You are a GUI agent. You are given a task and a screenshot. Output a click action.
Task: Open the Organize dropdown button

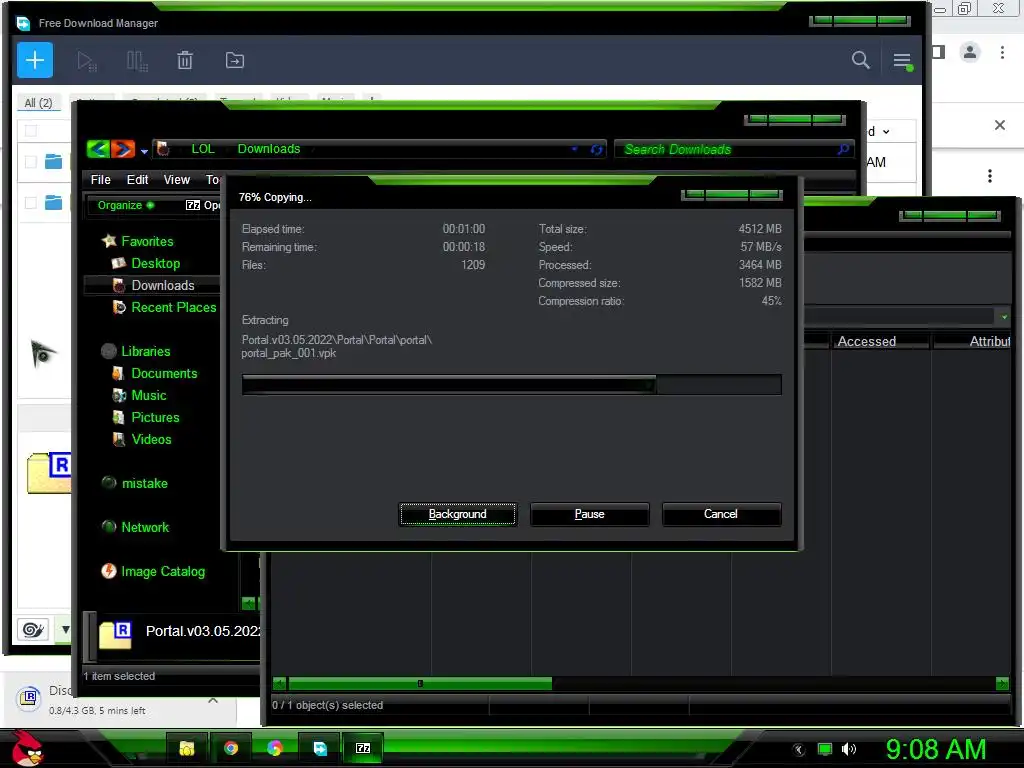click(125, 205)
